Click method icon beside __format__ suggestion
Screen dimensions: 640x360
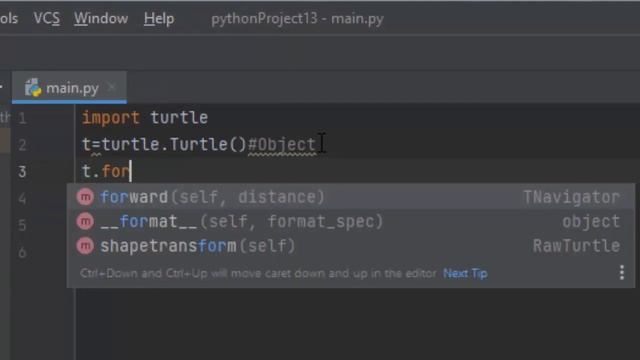(85, 222)
